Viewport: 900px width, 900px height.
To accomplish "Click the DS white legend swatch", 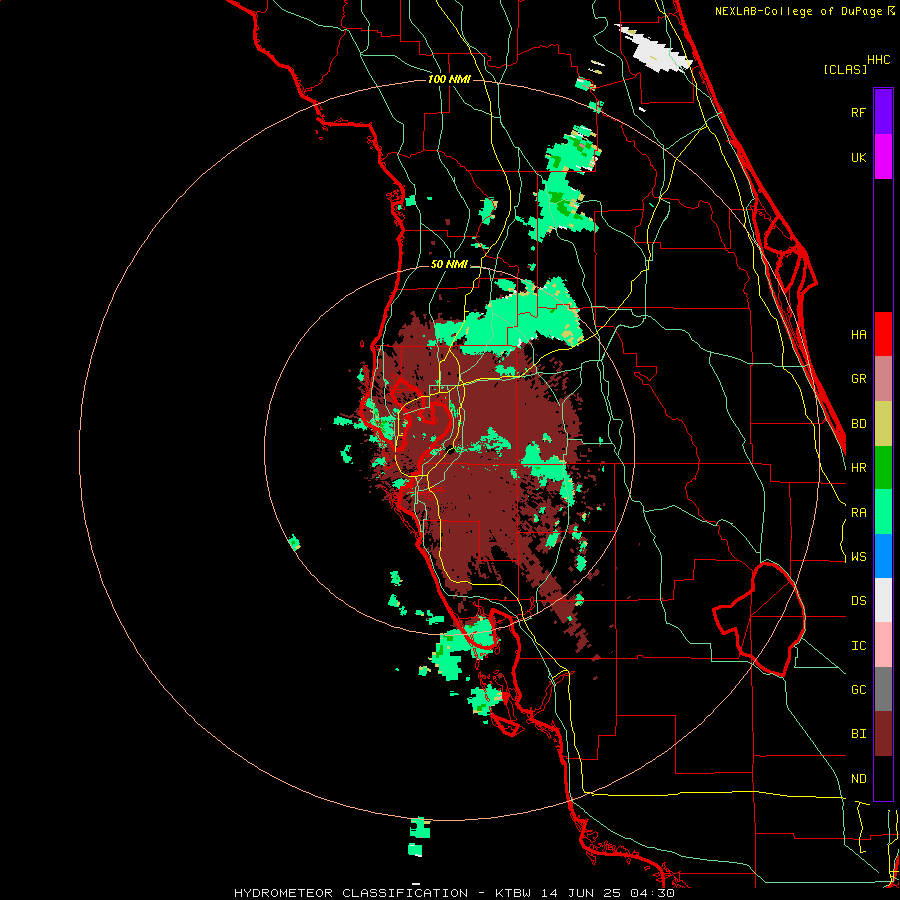I will click(883, 600).
